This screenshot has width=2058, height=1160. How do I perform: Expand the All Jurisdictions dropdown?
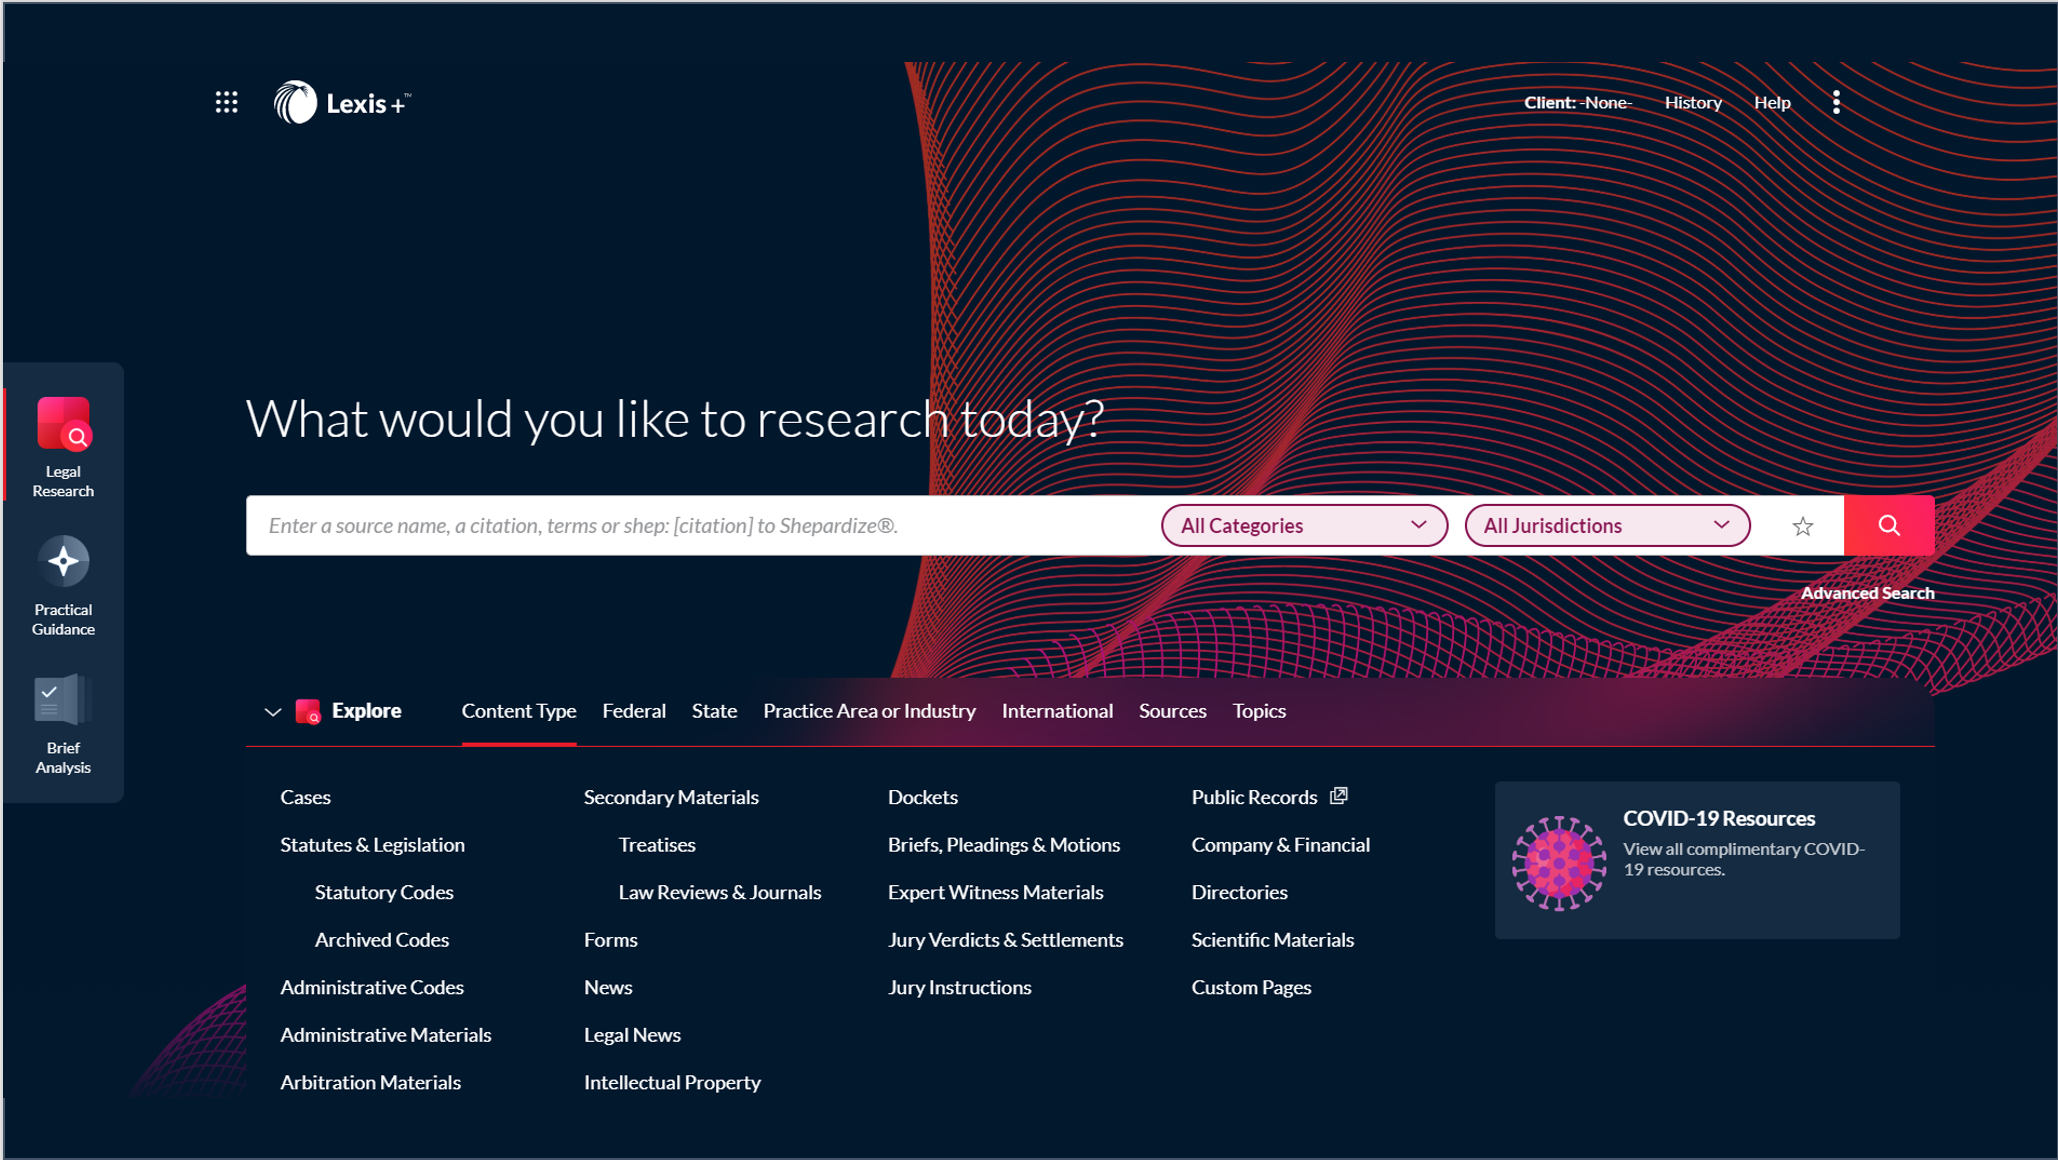(x=1604, y=524)
